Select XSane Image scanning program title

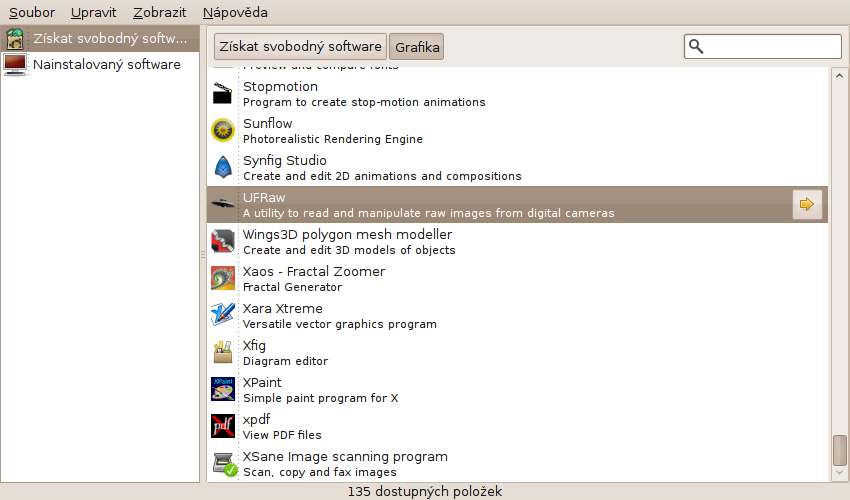click(345, 457)
